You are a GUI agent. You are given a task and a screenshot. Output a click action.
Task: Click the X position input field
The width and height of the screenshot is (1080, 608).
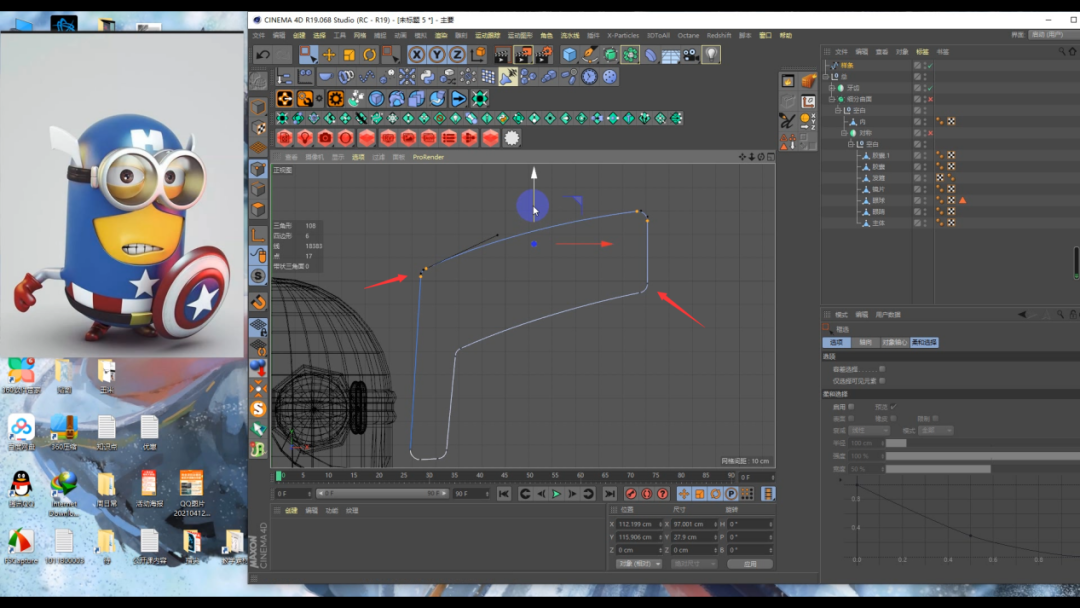coord(638,524)
